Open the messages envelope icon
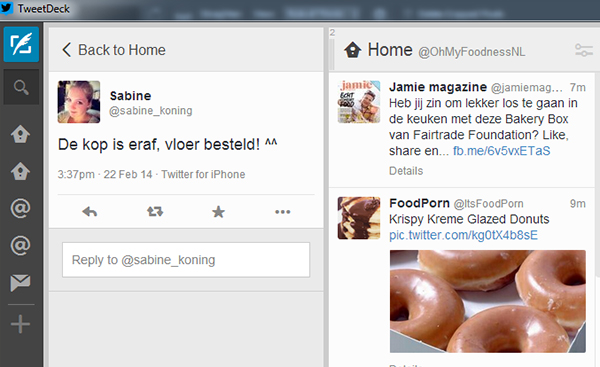 (x=20, y=283)
